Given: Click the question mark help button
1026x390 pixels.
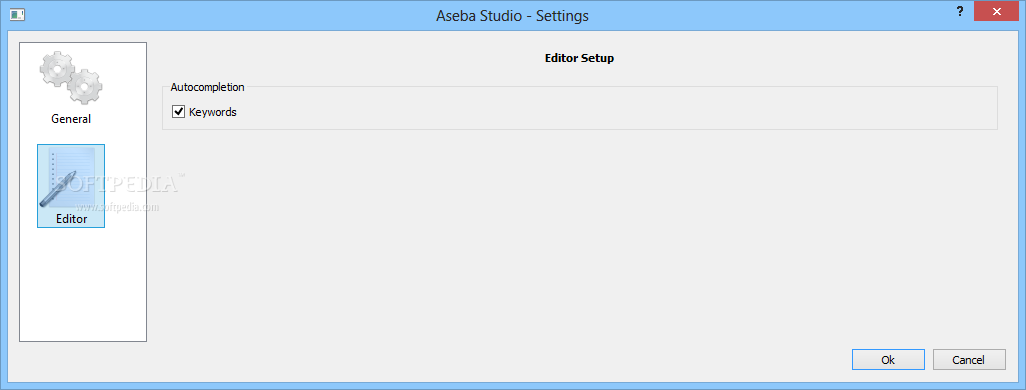Looking at the screenshot, I should tap(960, 11).
